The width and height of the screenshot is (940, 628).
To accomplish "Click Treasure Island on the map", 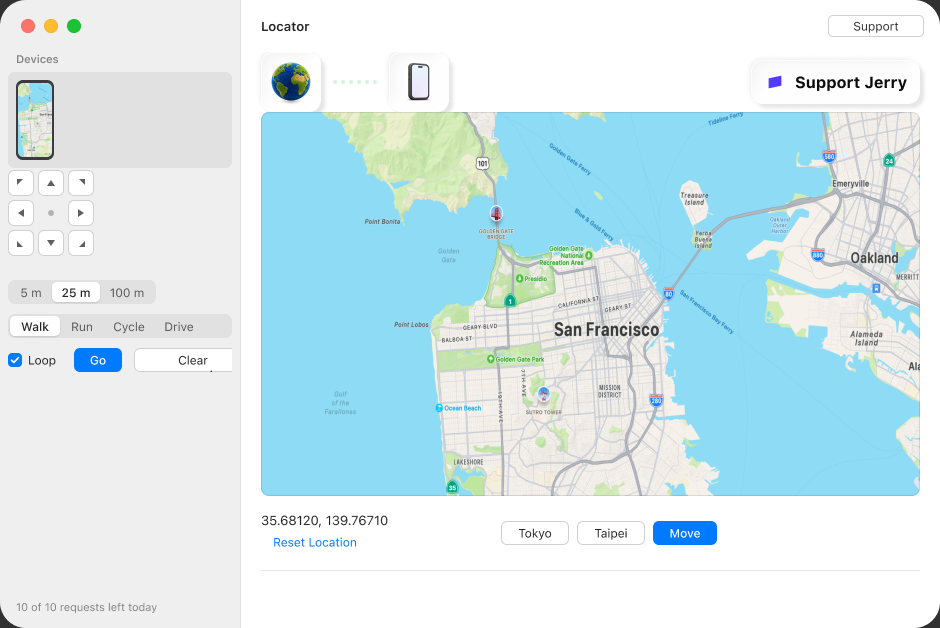I will point(694,198).
